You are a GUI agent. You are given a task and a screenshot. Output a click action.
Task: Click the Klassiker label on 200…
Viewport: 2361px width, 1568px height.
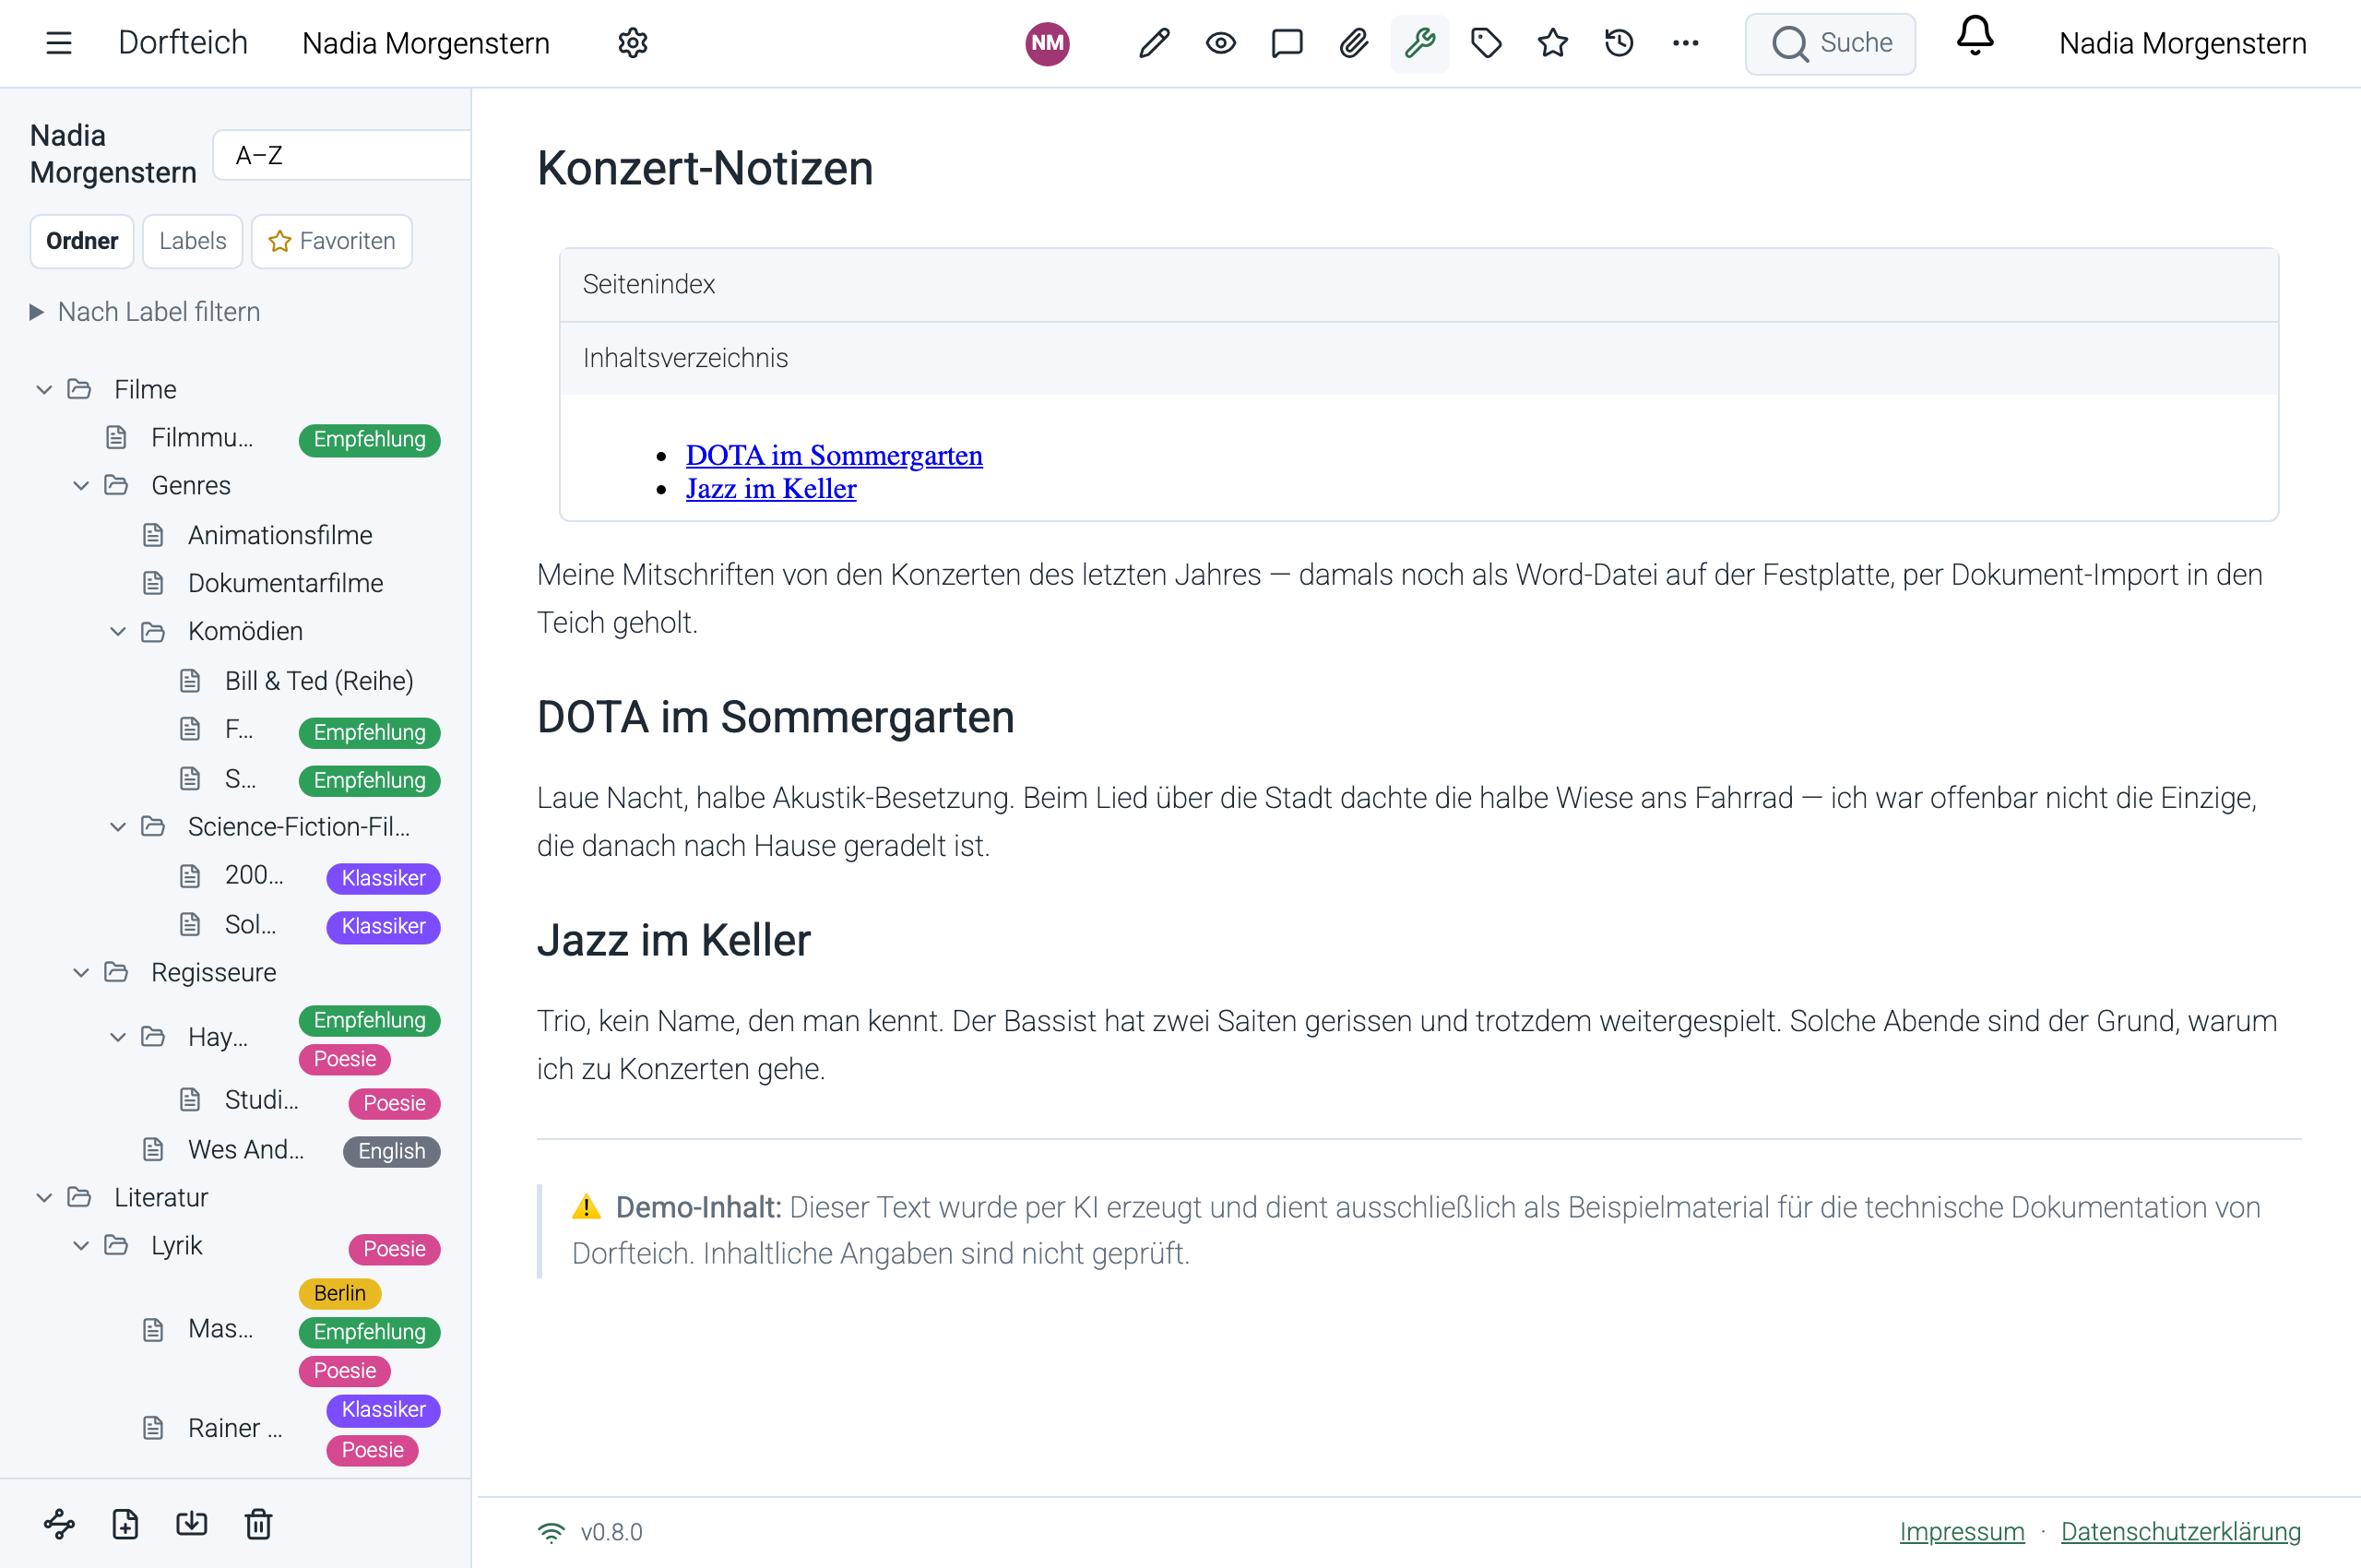click(x=384, y=878)
